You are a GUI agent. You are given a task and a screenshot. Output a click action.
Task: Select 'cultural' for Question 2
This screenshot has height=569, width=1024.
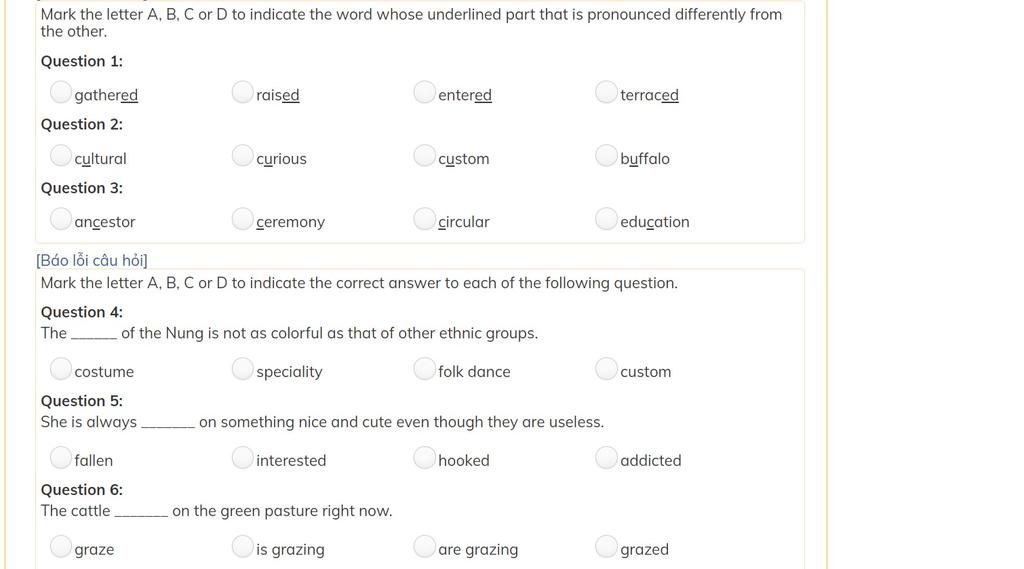[61, 155]
